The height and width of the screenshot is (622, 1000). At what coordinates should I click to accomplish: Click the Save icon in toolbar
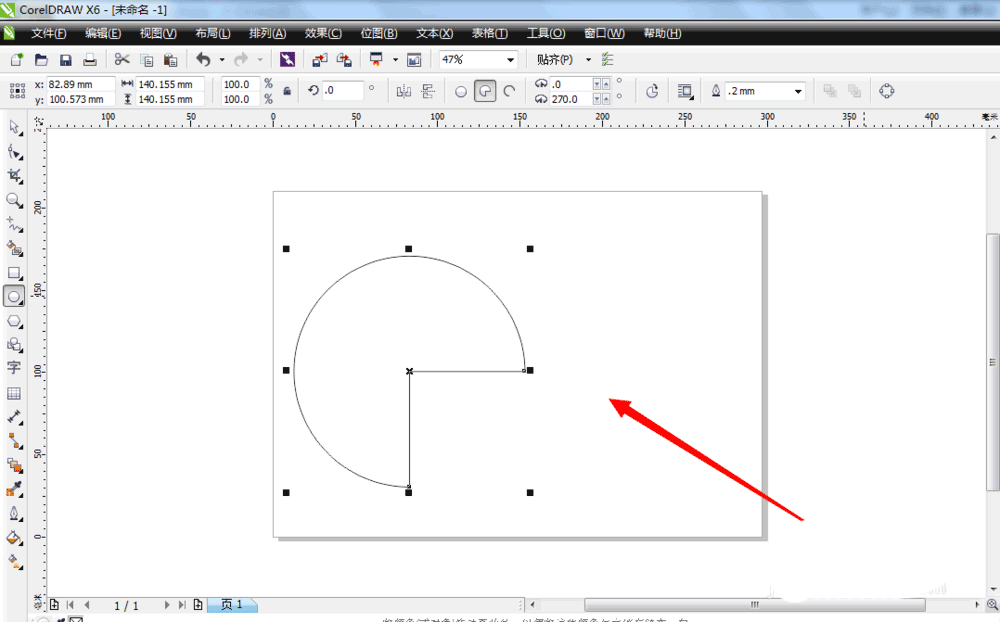[66, 60]
